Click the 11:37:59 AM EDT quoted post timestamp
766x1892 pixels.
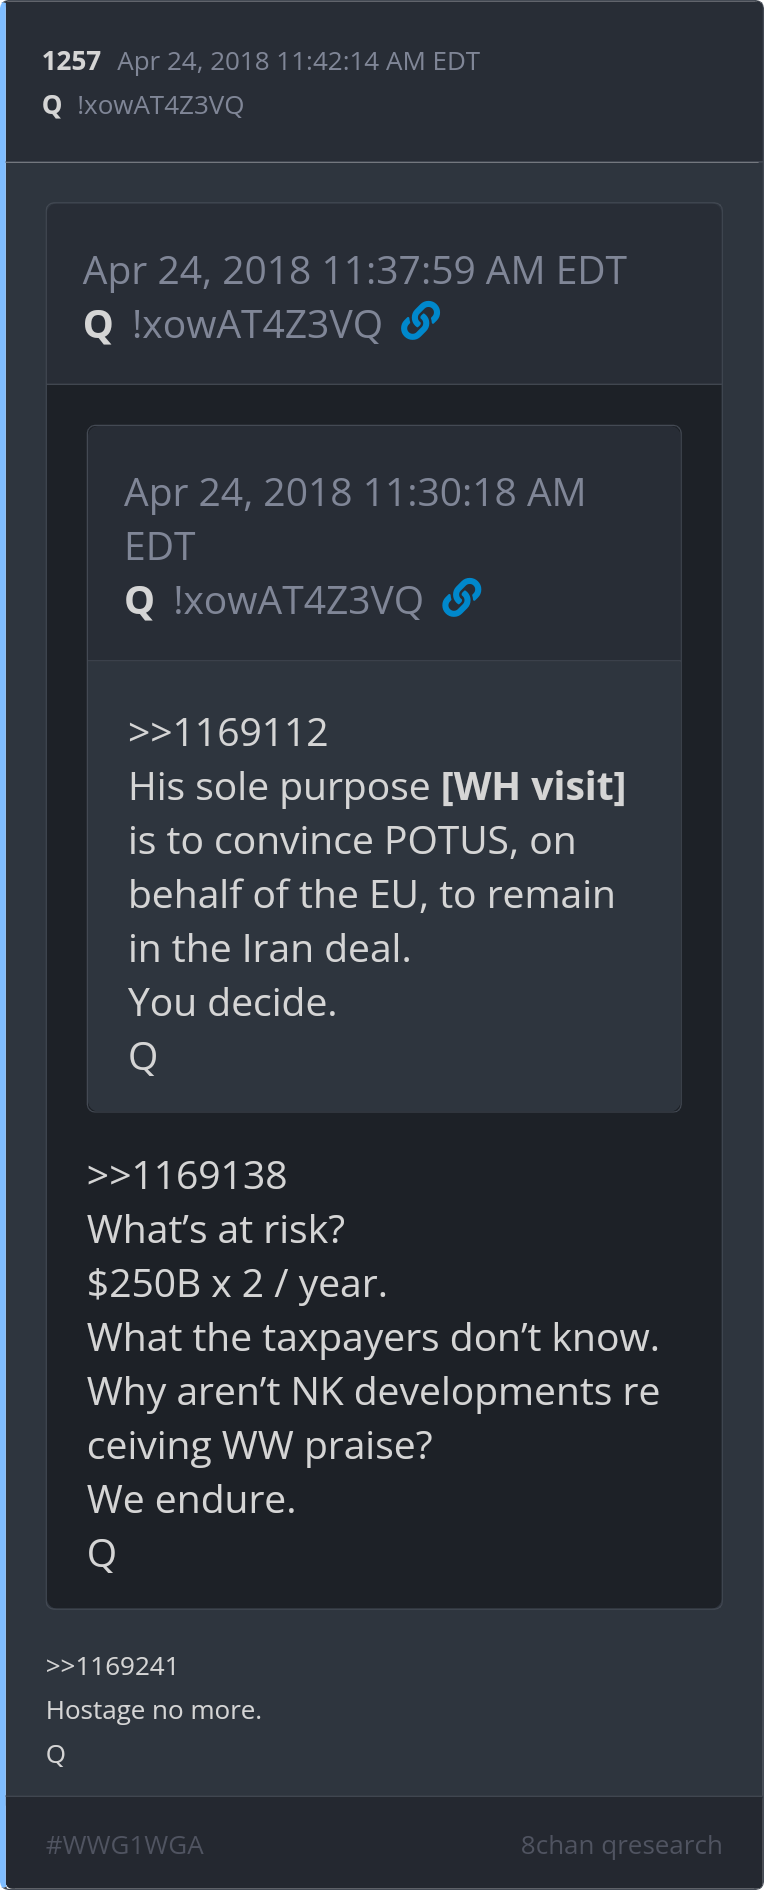(355, 271)
